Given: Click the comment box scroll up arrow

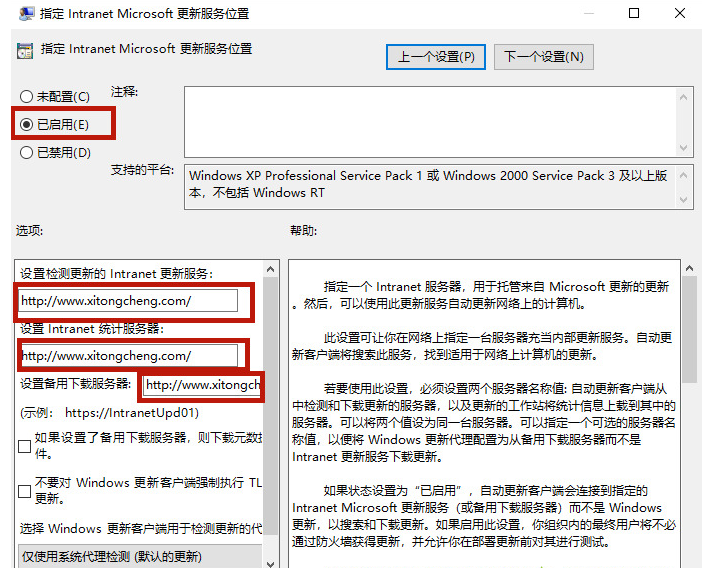Looking at the screenshot, I should 682,96.
